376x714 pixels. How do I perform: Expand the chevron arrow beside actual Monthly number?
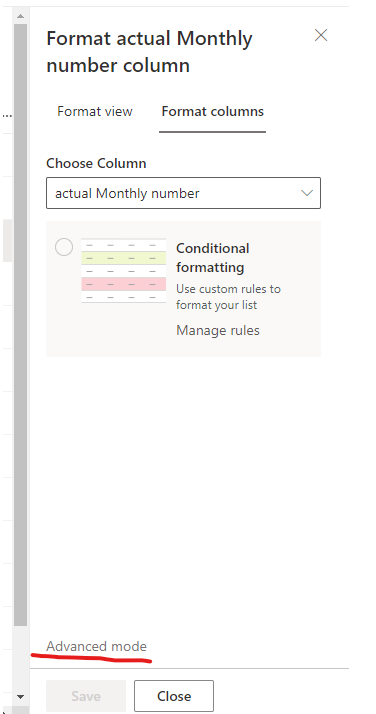point(307,193)
